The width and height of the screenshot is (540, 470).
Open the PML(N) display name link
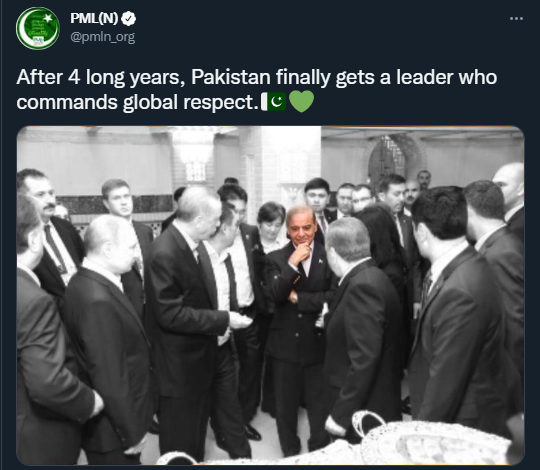94,18
